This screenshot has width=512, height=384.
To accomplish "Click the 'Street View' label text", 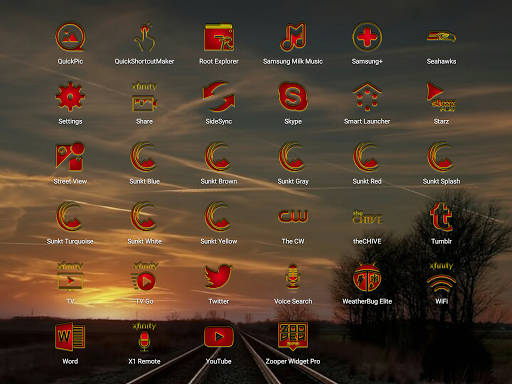I will 70,181.
